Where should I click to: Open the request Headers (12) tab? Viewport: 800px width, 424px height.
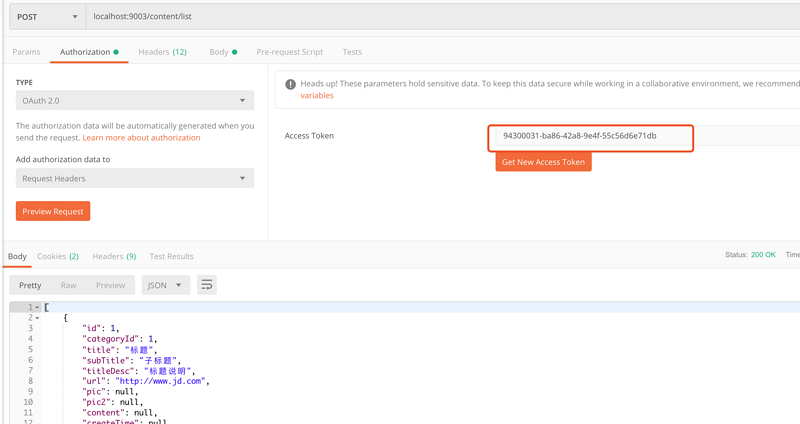click(162, 52)
